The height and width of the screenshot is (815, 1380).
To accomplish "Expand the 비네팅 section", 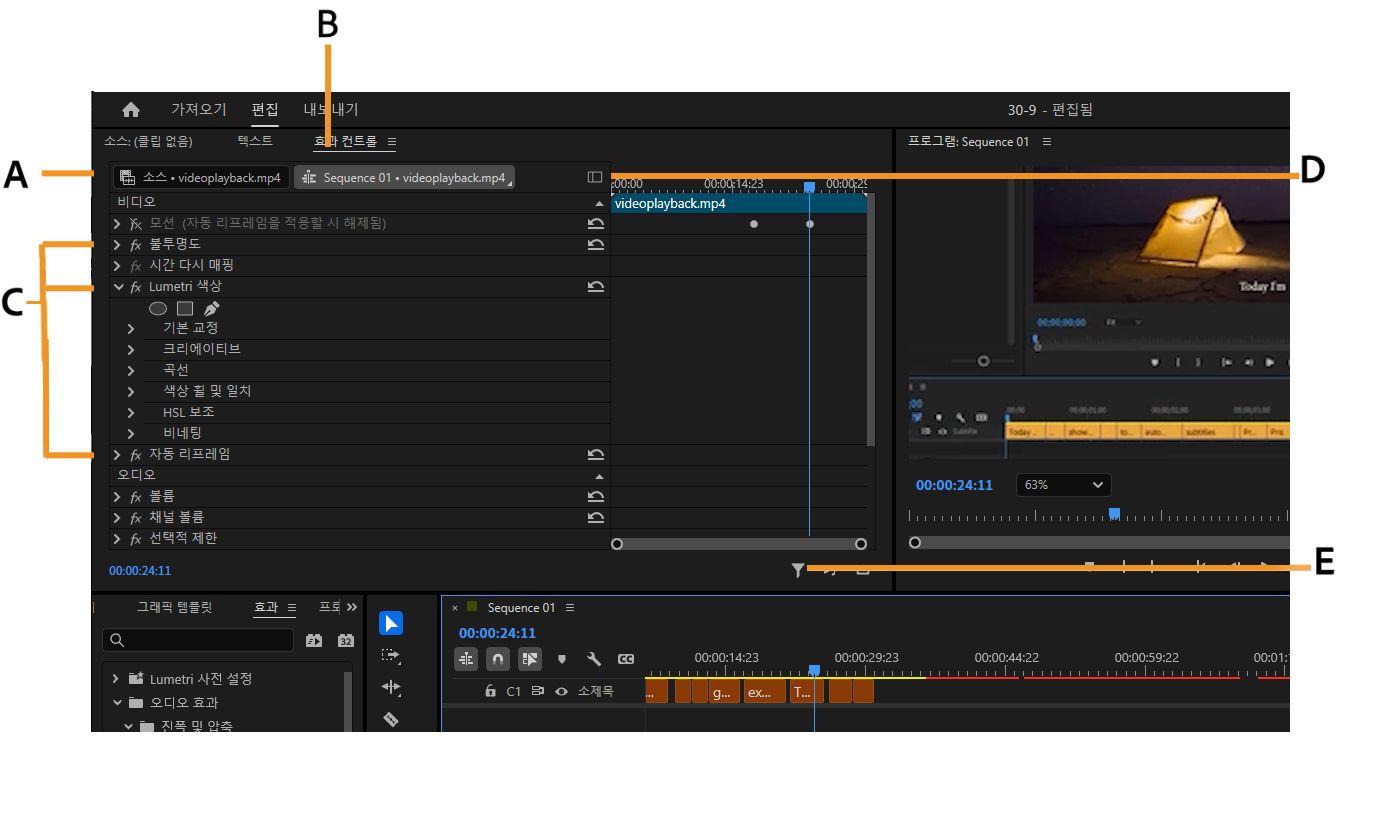I will click(131, 434).
